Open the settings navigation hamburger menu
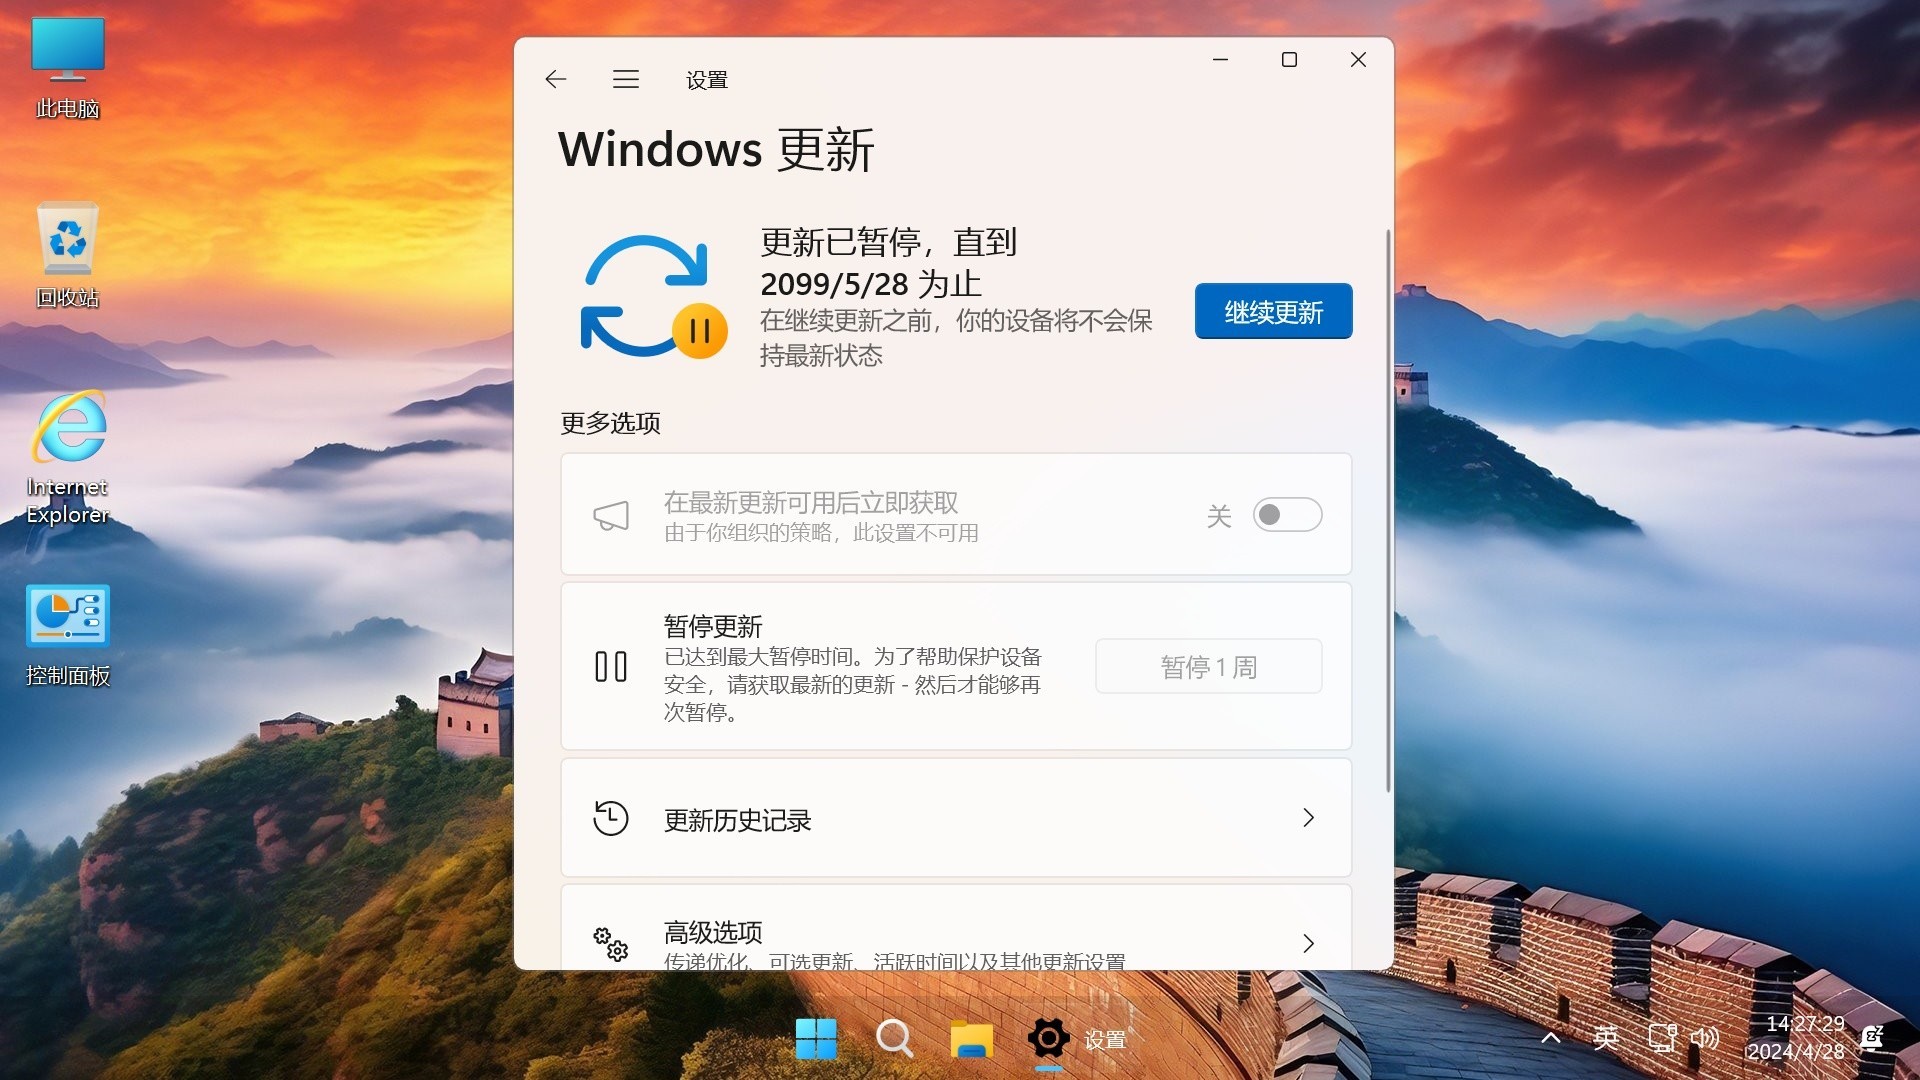The image size is (1920, 1080). [x=626, y=79]
